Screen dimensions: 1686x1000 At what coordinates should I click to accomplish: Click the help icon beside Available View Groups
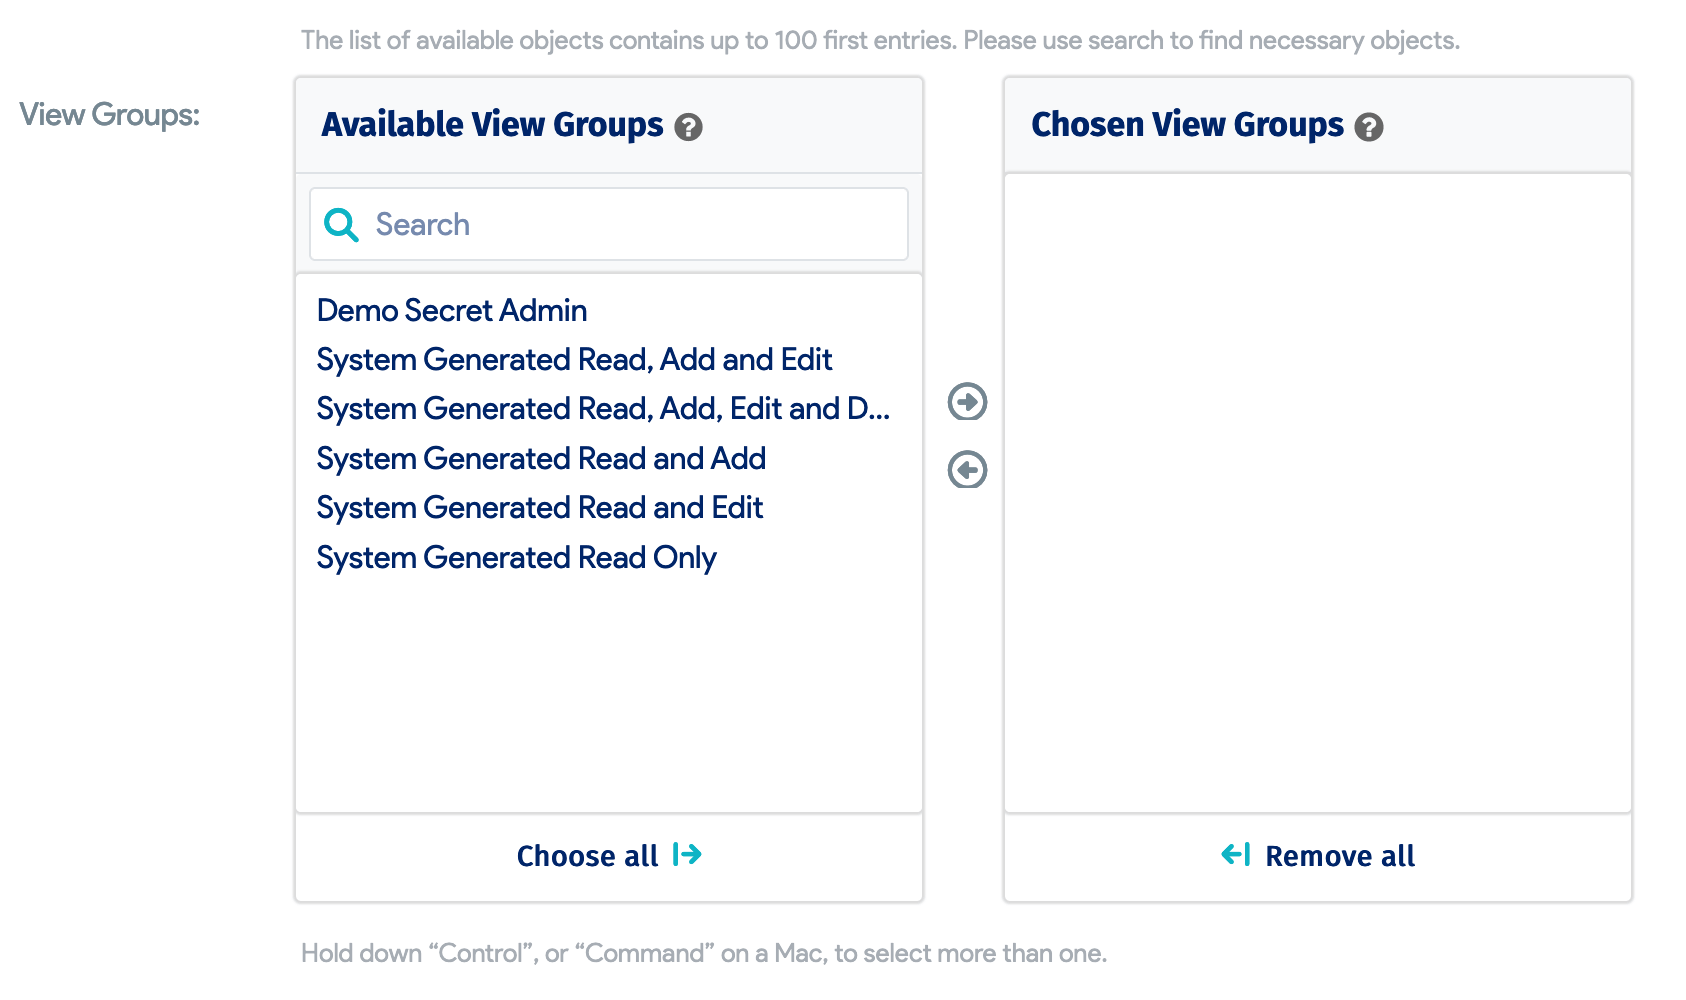coord(688,127)
